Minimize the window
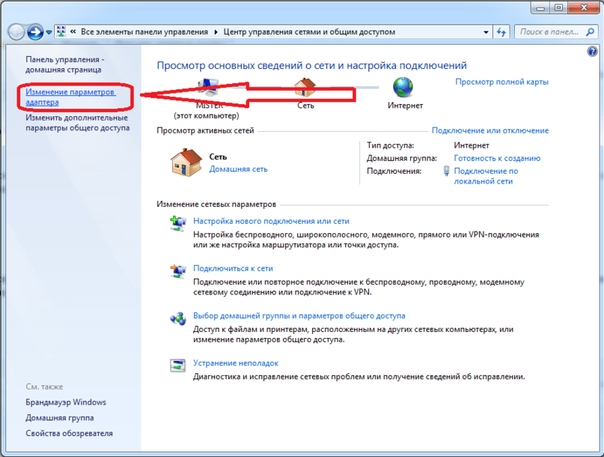Screen dimensions: 604x457 [541, 7]
